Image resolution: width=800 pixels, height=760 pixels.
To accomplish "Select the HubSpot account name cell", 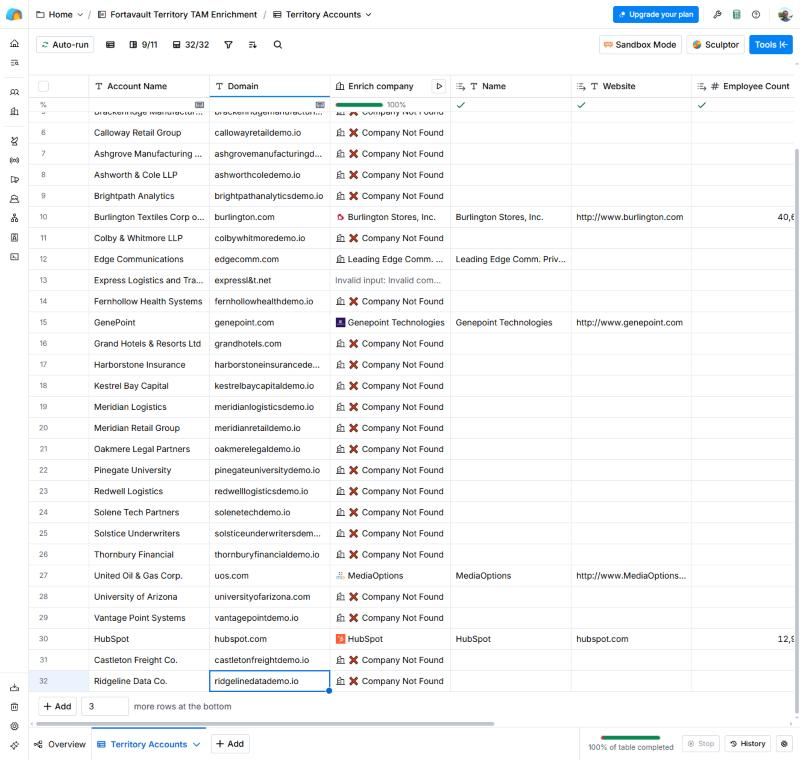I will click(x=149, y=639).
